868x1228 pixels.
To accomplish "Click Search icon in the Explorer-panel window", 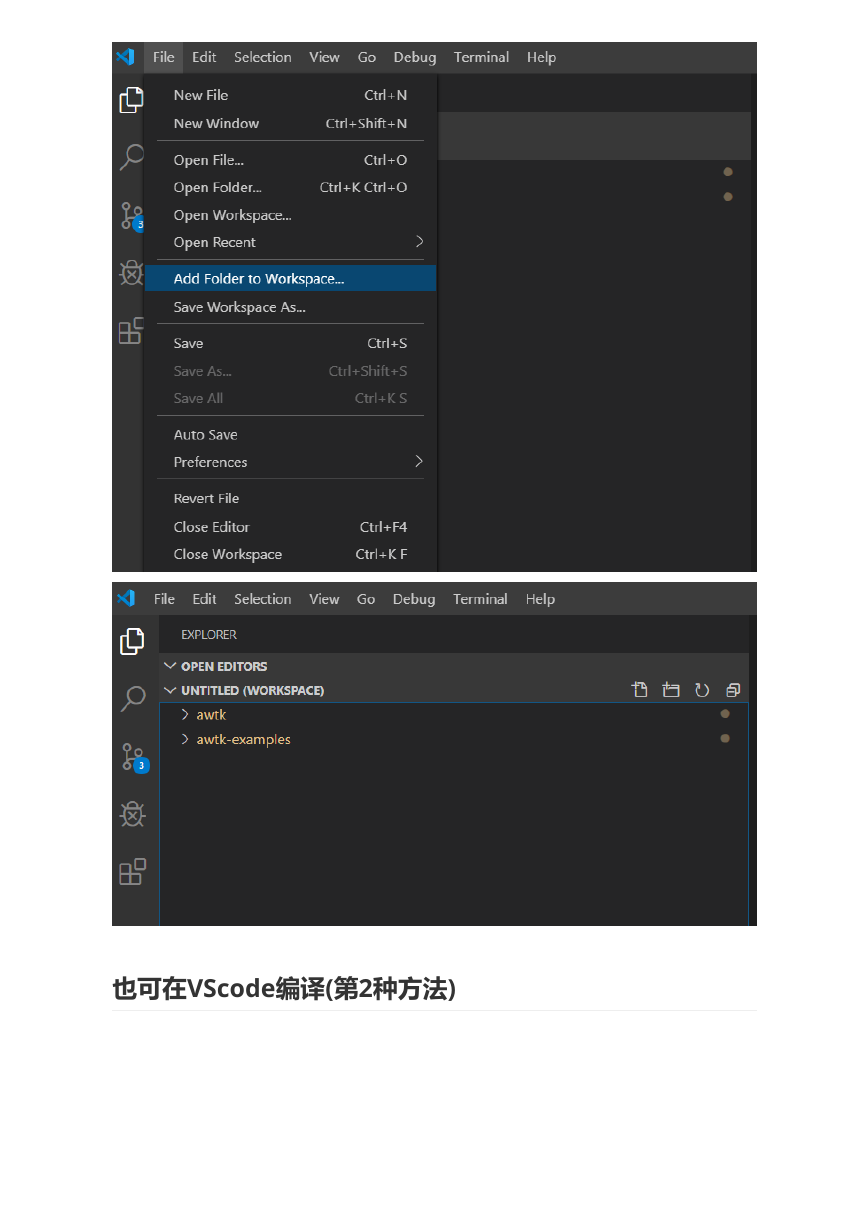I will click(x=132, y=698).
